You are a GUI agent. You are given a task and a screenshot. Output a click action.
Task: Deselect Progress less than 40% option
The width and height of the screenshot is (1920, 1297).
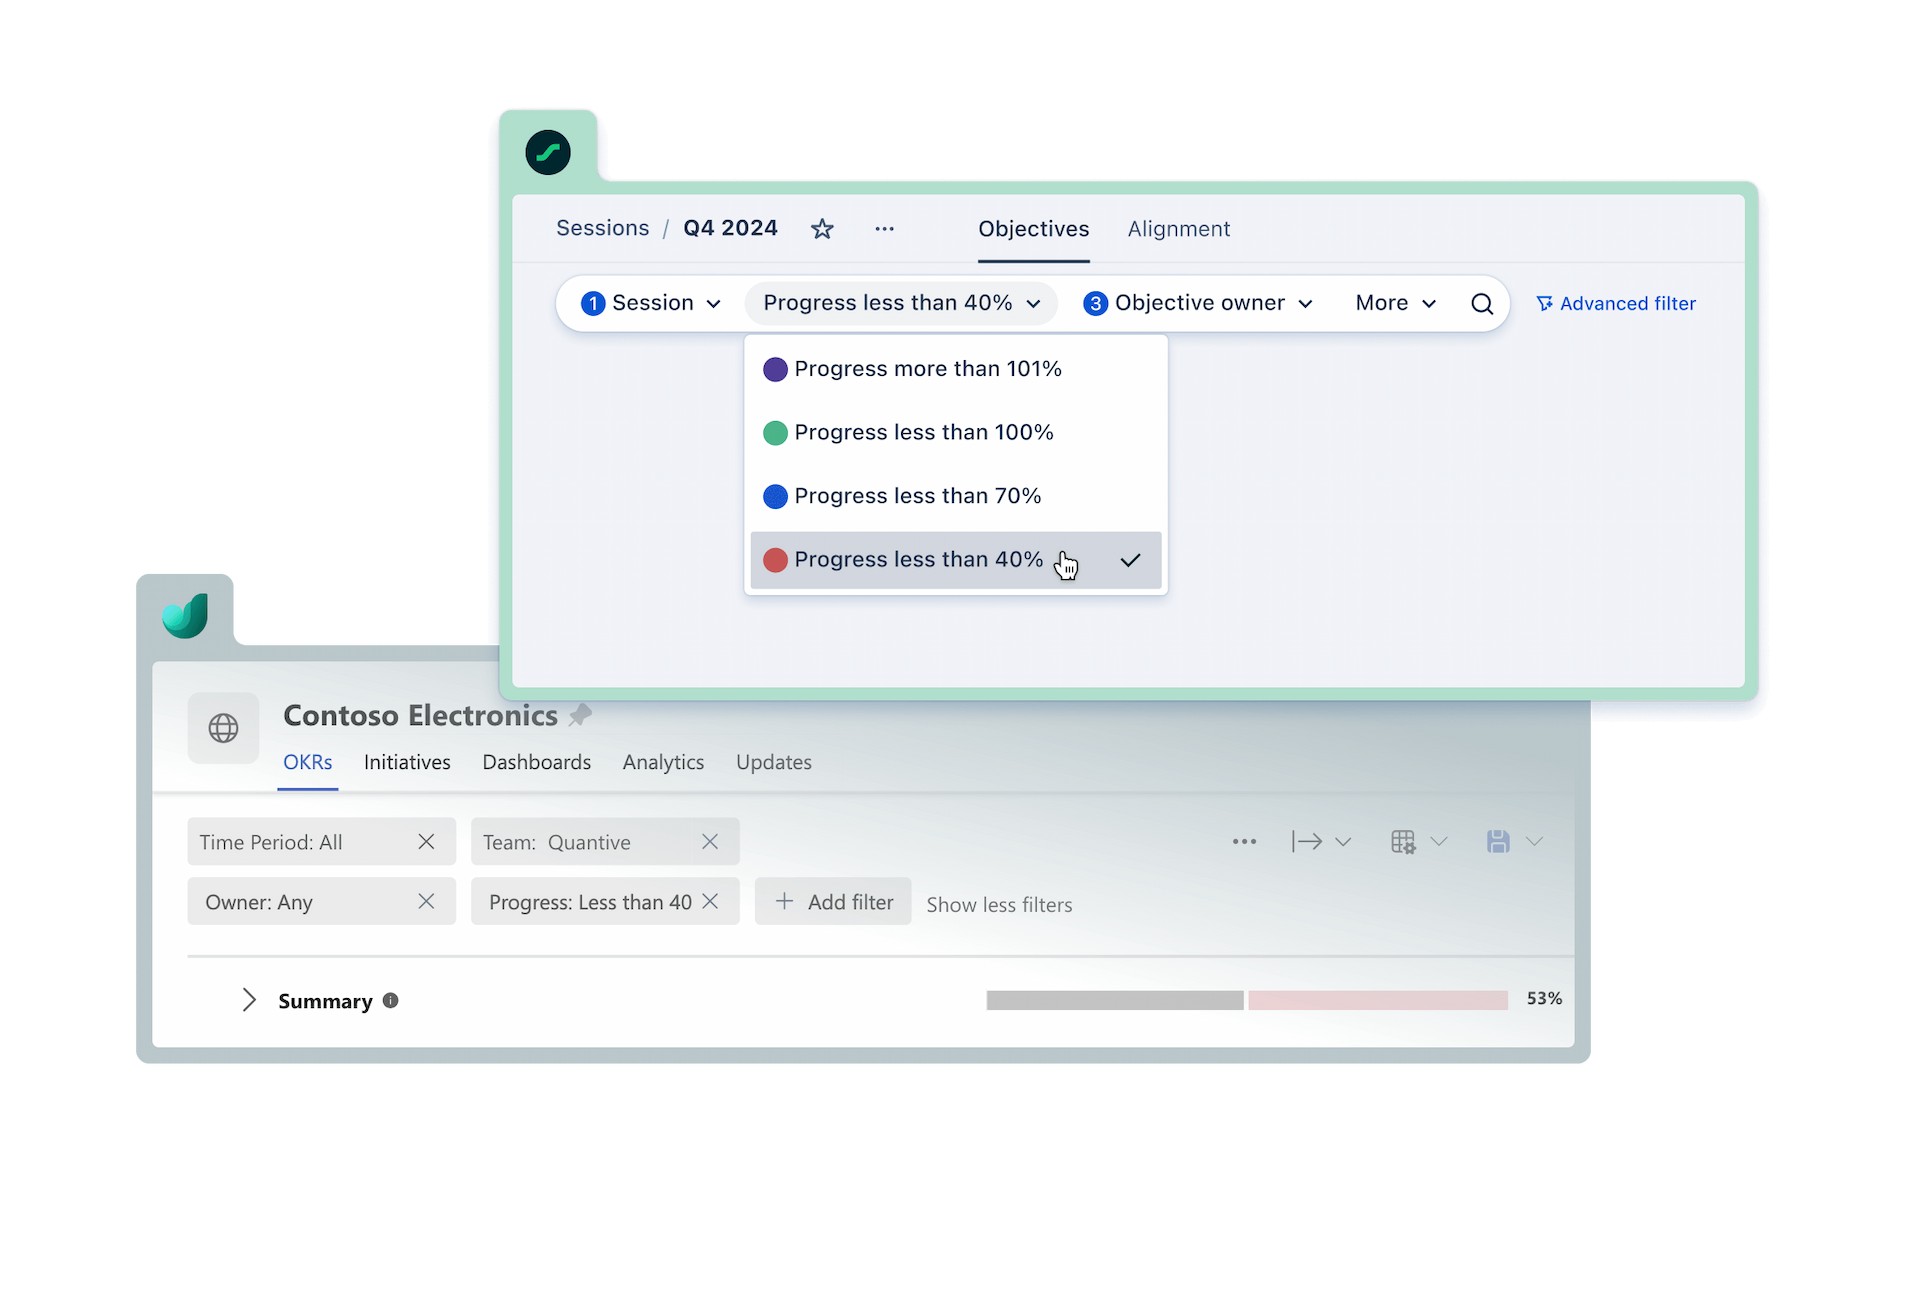pyautogui.click(x=917, y=559)
